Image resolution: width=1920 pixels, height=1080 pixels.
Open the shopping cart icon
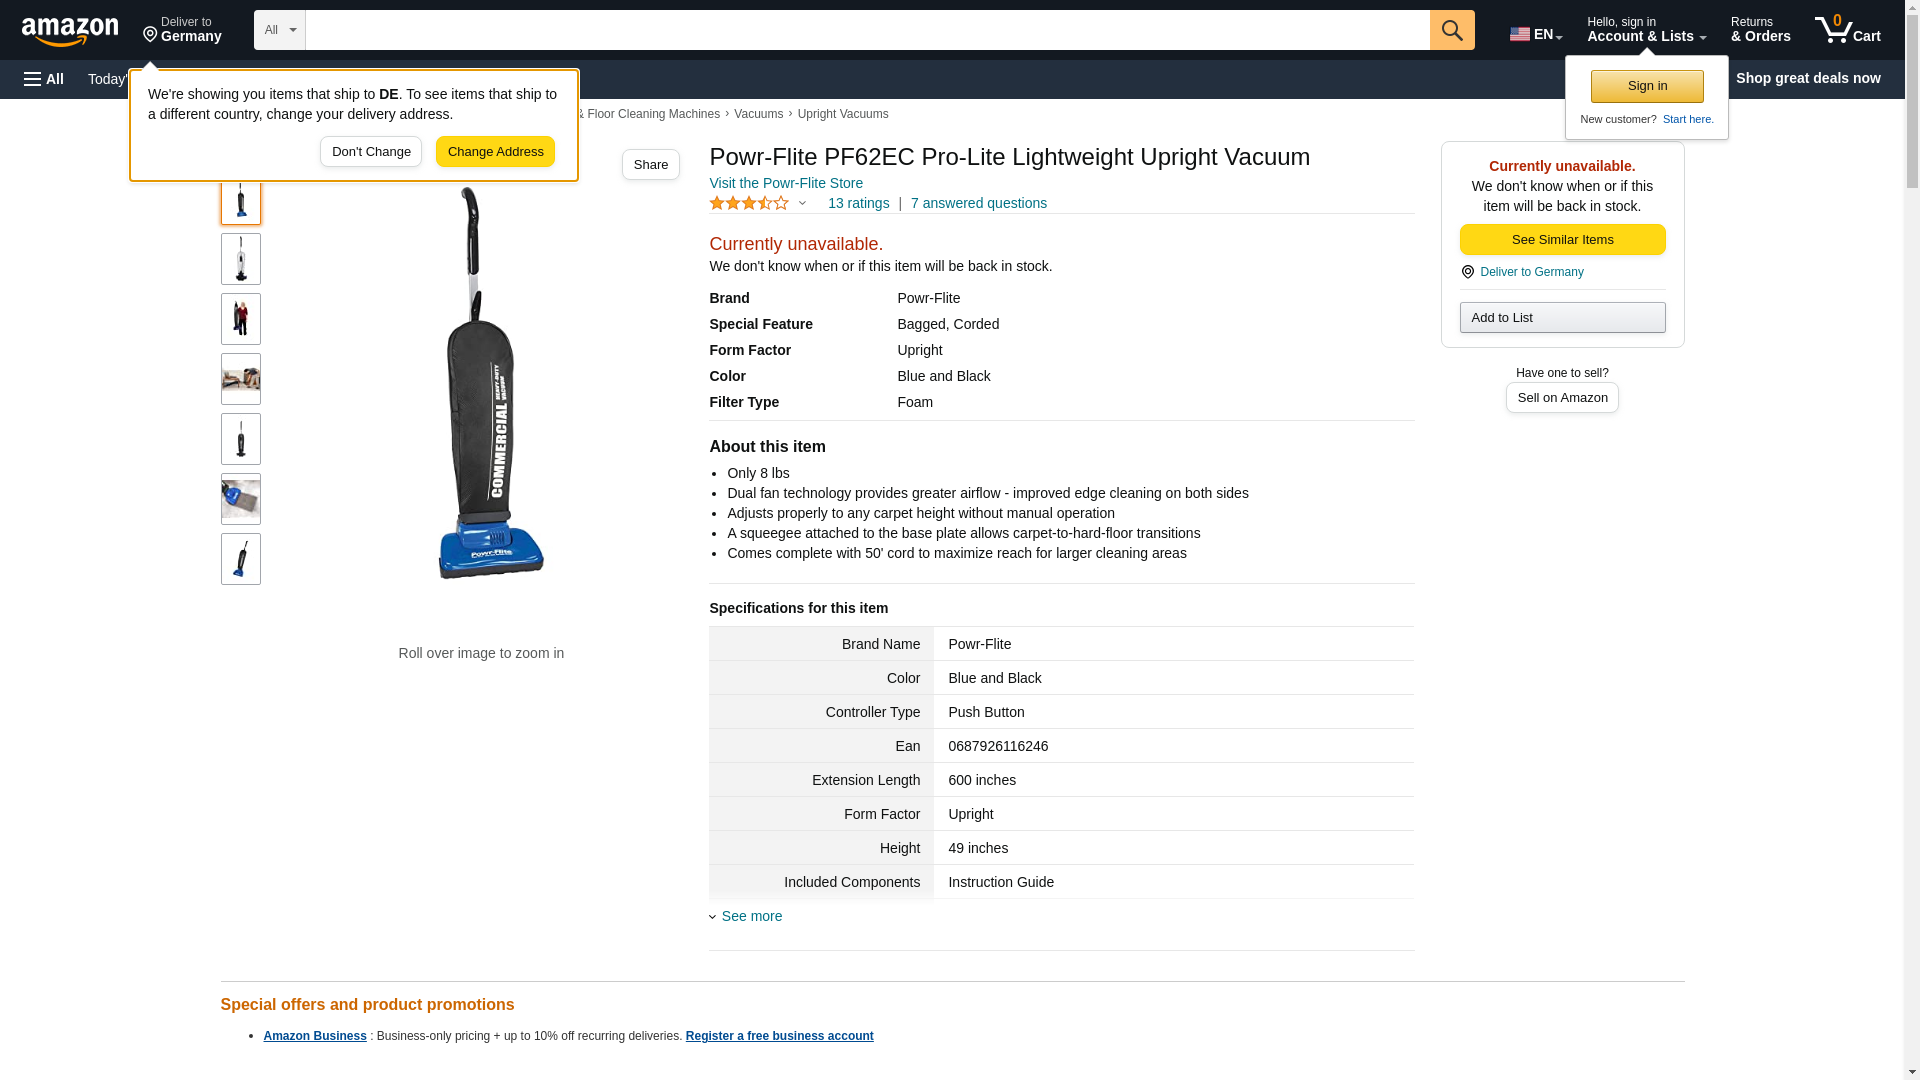point(1848,30)
